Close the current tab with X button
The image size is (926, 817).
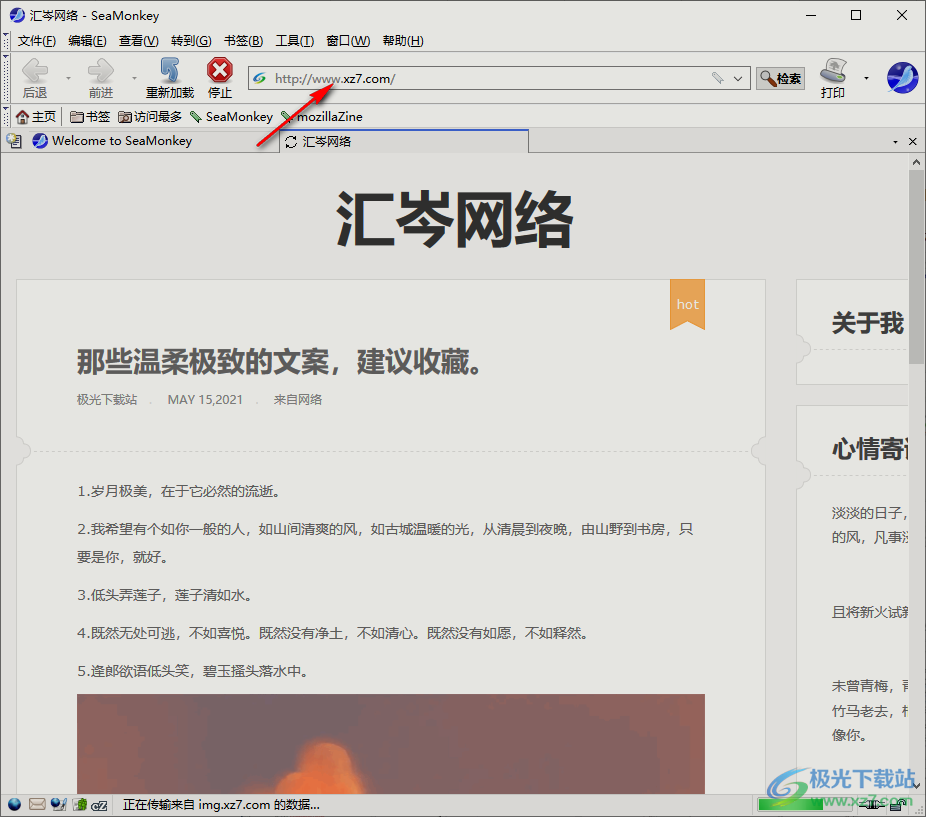tap(912, 142)
